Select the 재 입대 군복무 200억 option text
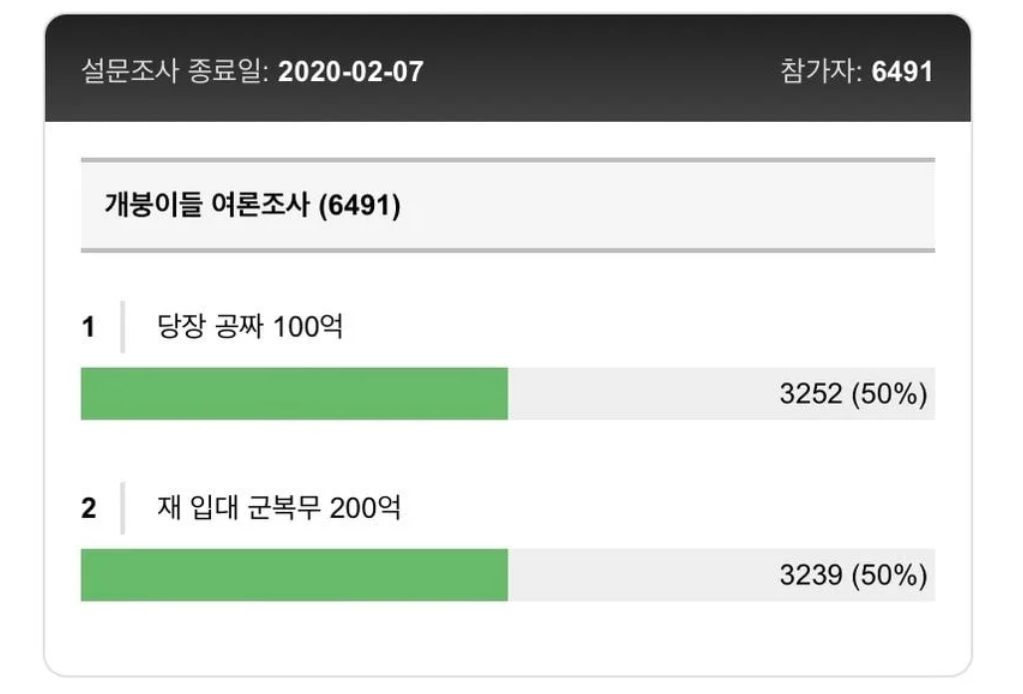Screen dimensions: 1023x694 (x=279, y=508)
